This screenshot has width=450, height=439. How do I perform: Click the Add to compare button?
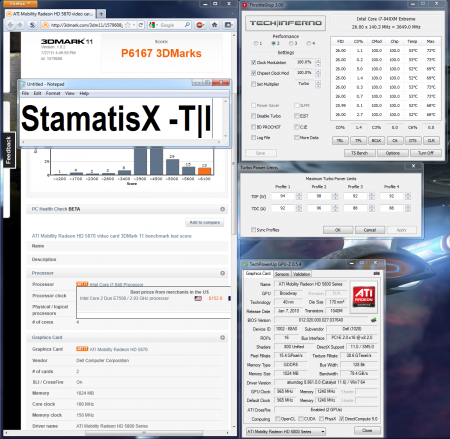(x=205, y=222)
